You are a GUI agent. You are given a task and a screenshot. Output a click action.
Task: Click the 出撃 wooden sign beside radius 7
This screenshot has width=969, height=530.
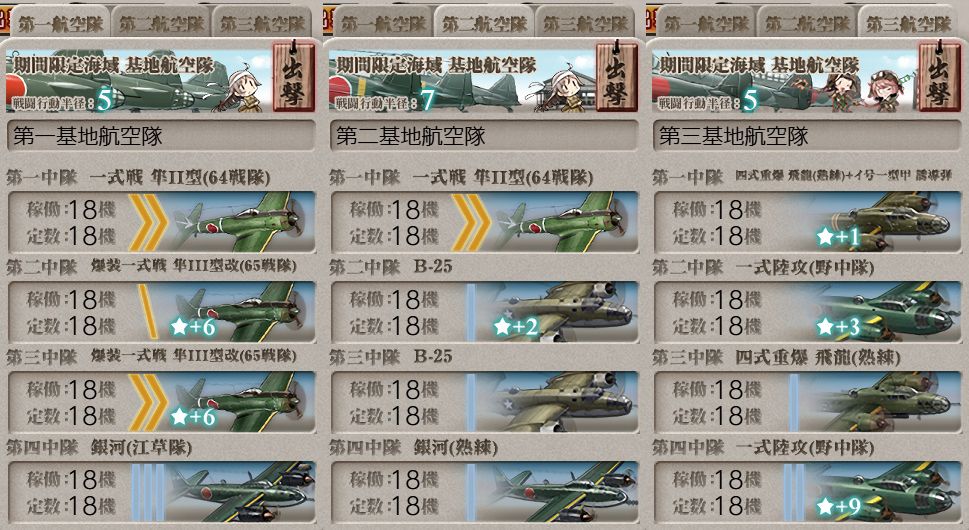(617, 77)
